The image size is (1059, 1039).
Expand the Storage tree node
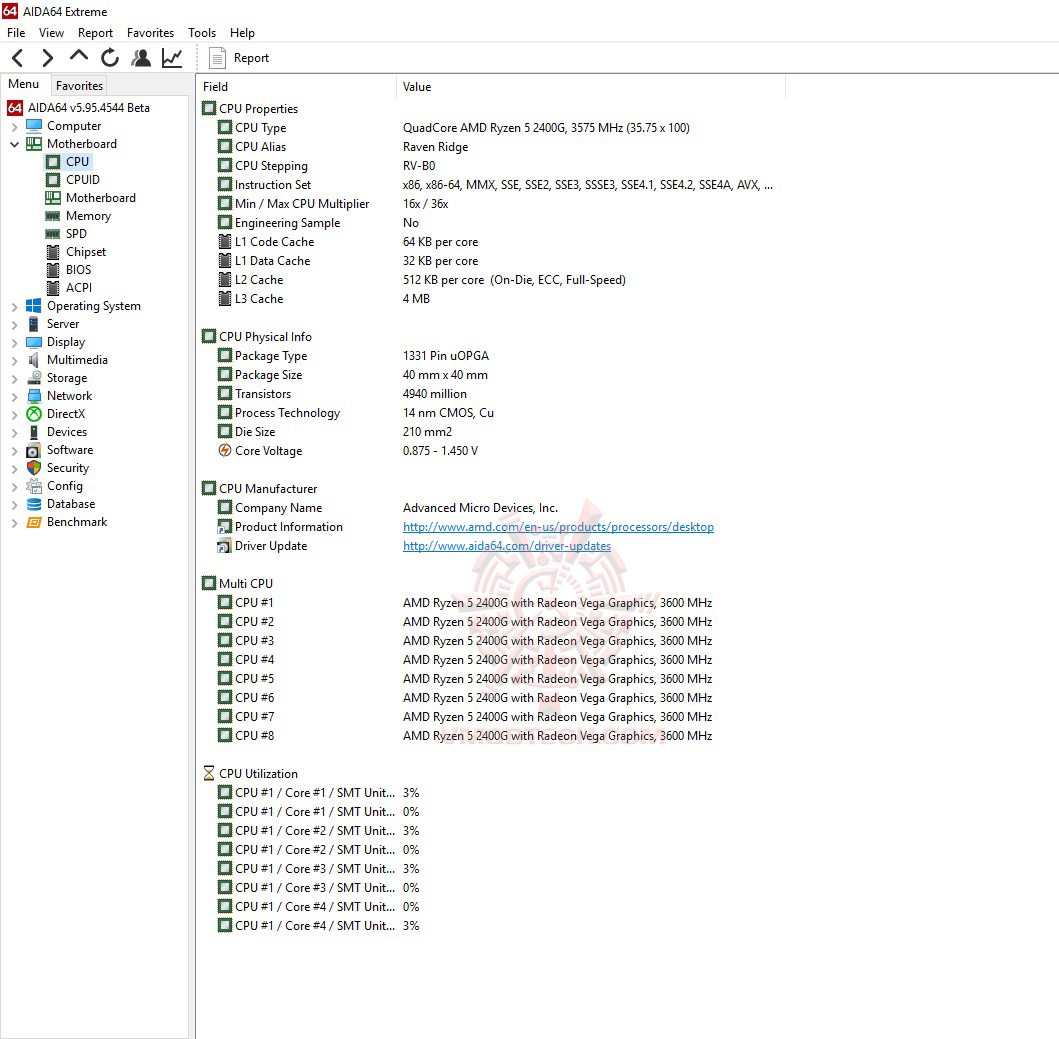point(14,378)
